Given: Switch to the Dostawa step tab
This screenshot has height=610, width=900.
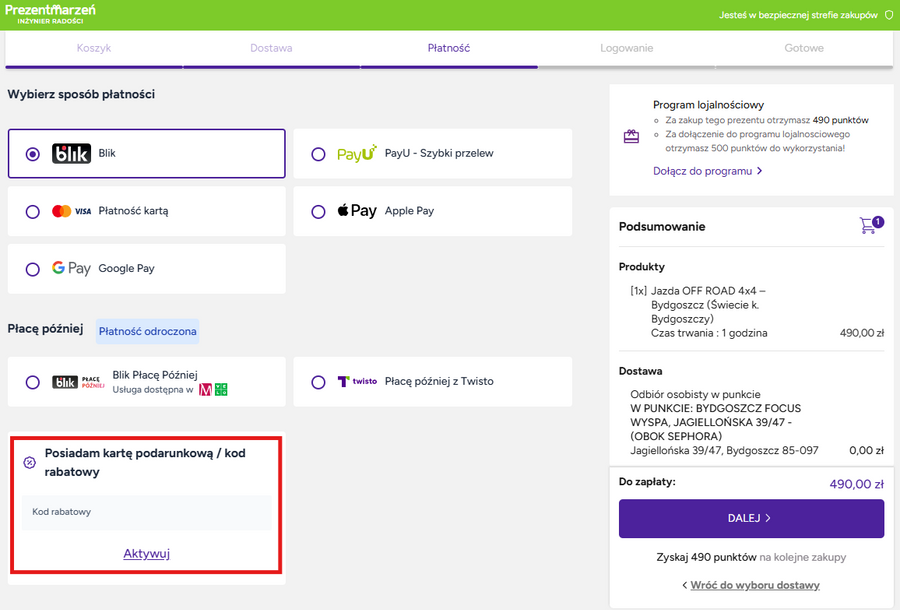Looking at the screenshot, I should click(x=271, y=48).
